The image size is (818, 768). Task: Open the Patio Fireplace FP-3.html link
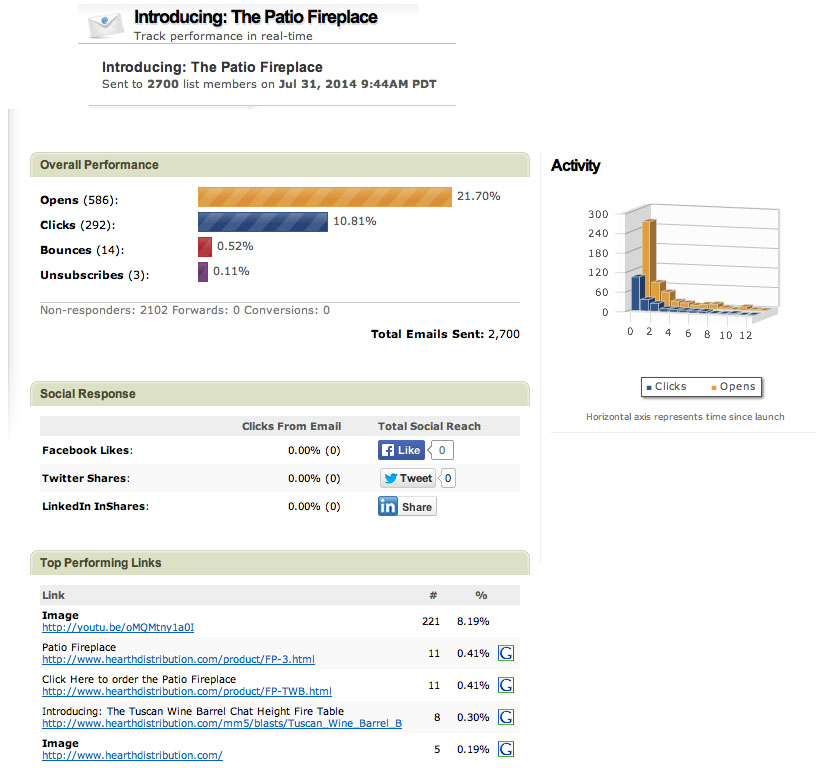coord(178,660)
